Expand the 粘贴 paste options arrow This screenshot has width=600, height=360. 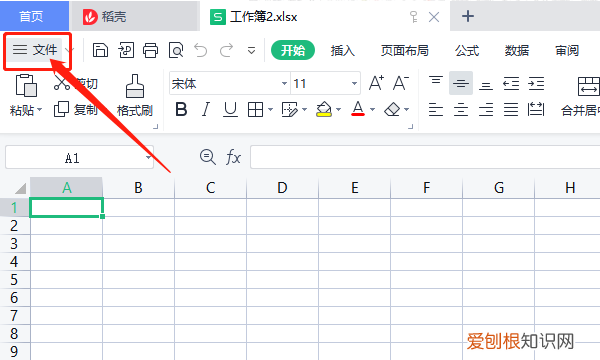point(39,110)
